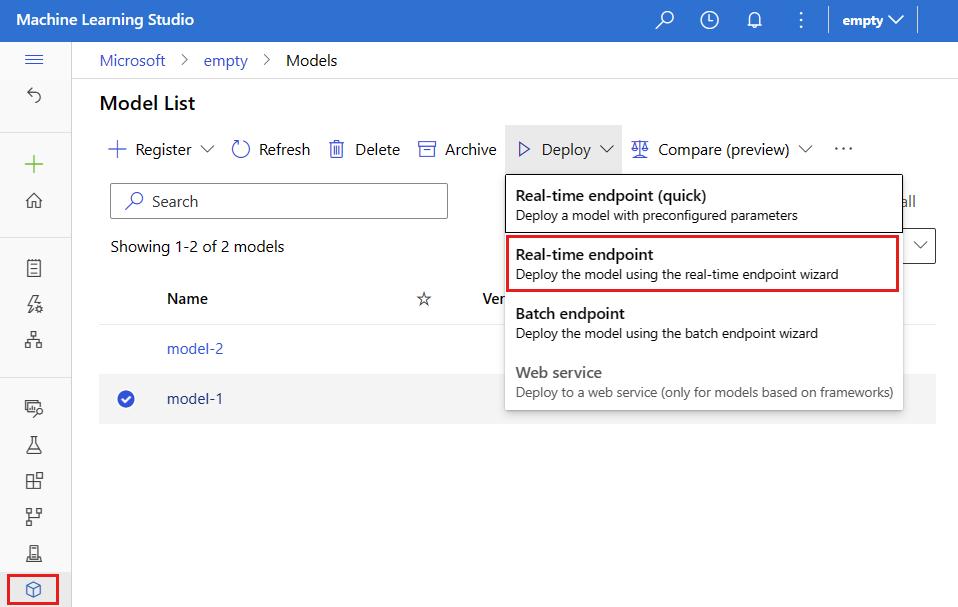Click Models breadcrumb text
958x607 pixels.
[312, 60]
